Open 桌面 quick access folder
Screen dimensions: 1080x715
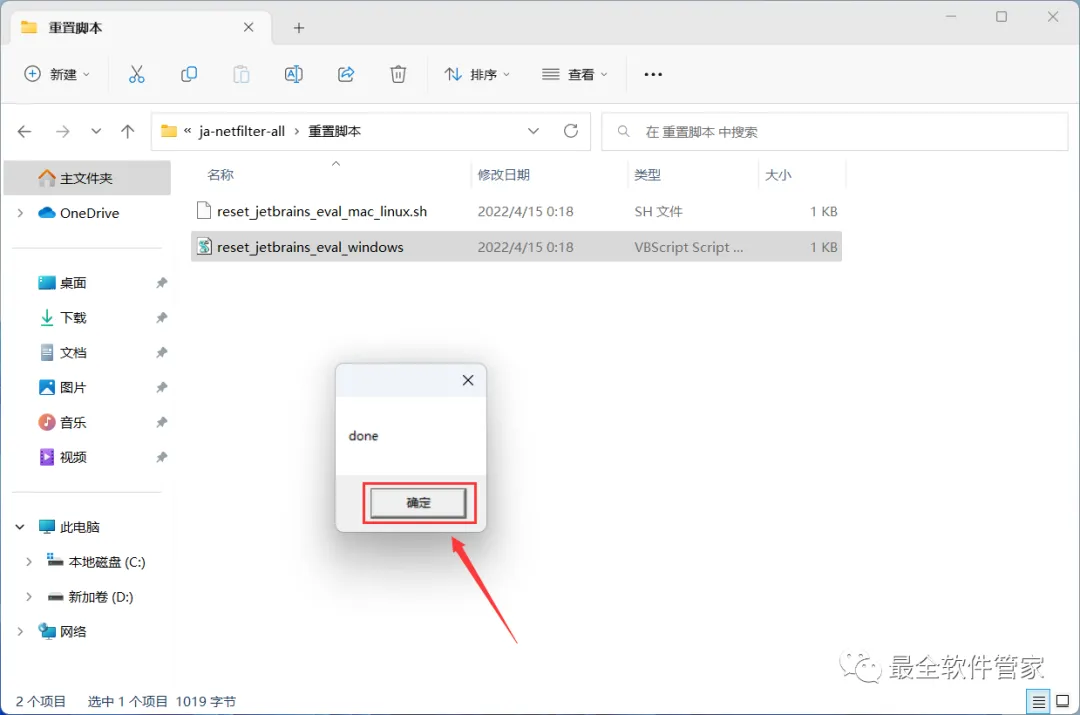click(x=73, y=283)
